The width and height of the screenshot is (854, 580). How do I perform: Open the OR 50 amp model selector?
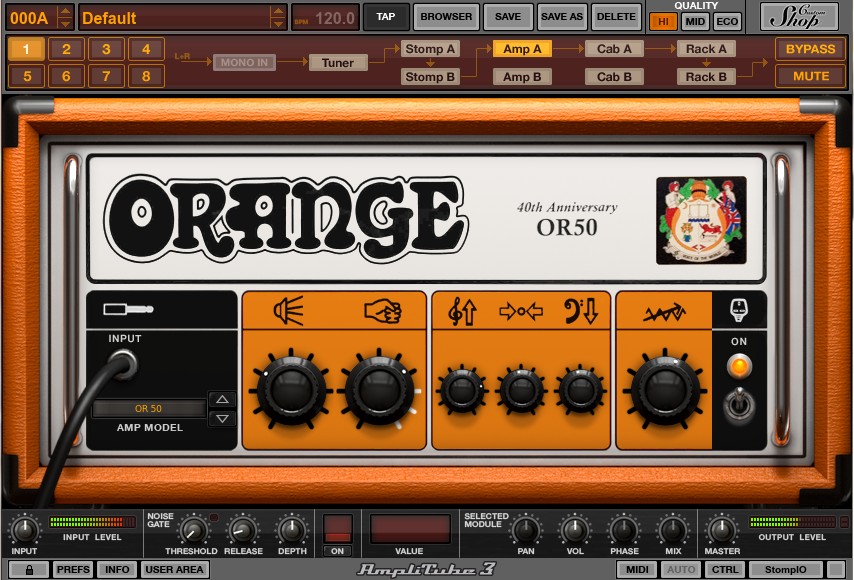[148, 409]
